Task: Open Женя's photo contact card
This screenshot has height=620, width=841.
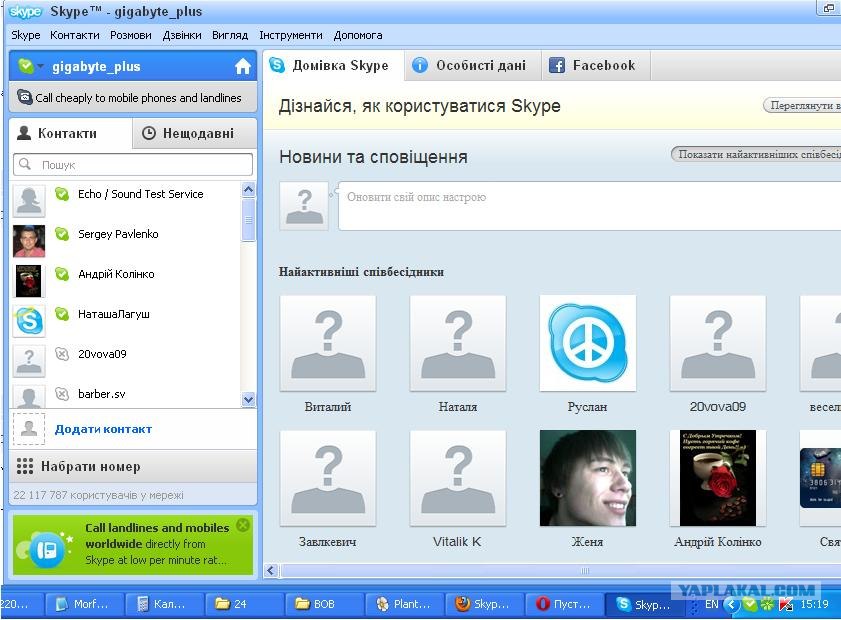Action: (x=588, y=478)
